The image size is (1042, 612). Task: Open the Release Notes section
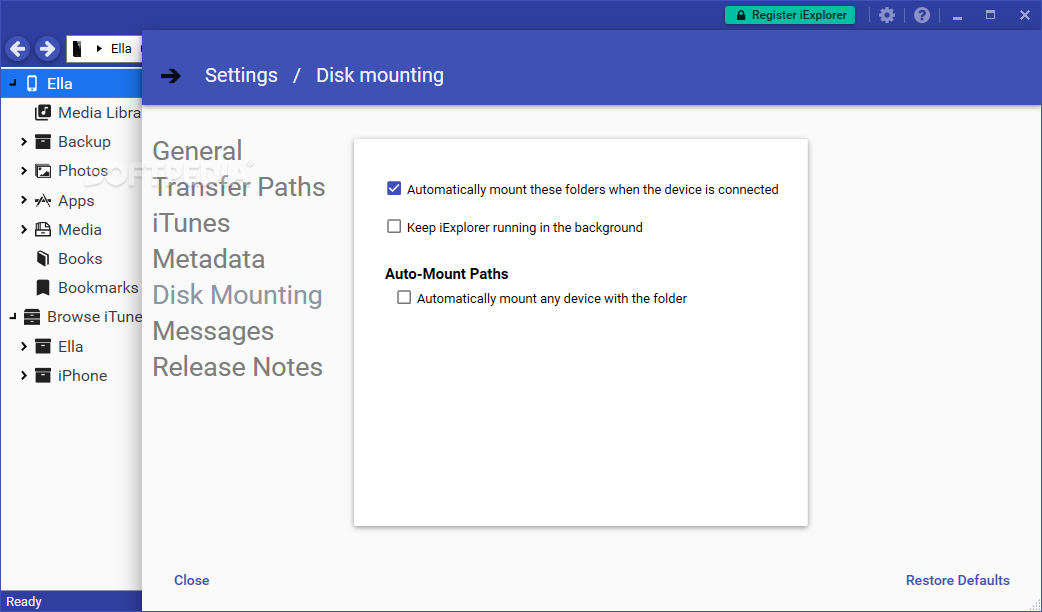pyautogui.click(x=238, y=366)
